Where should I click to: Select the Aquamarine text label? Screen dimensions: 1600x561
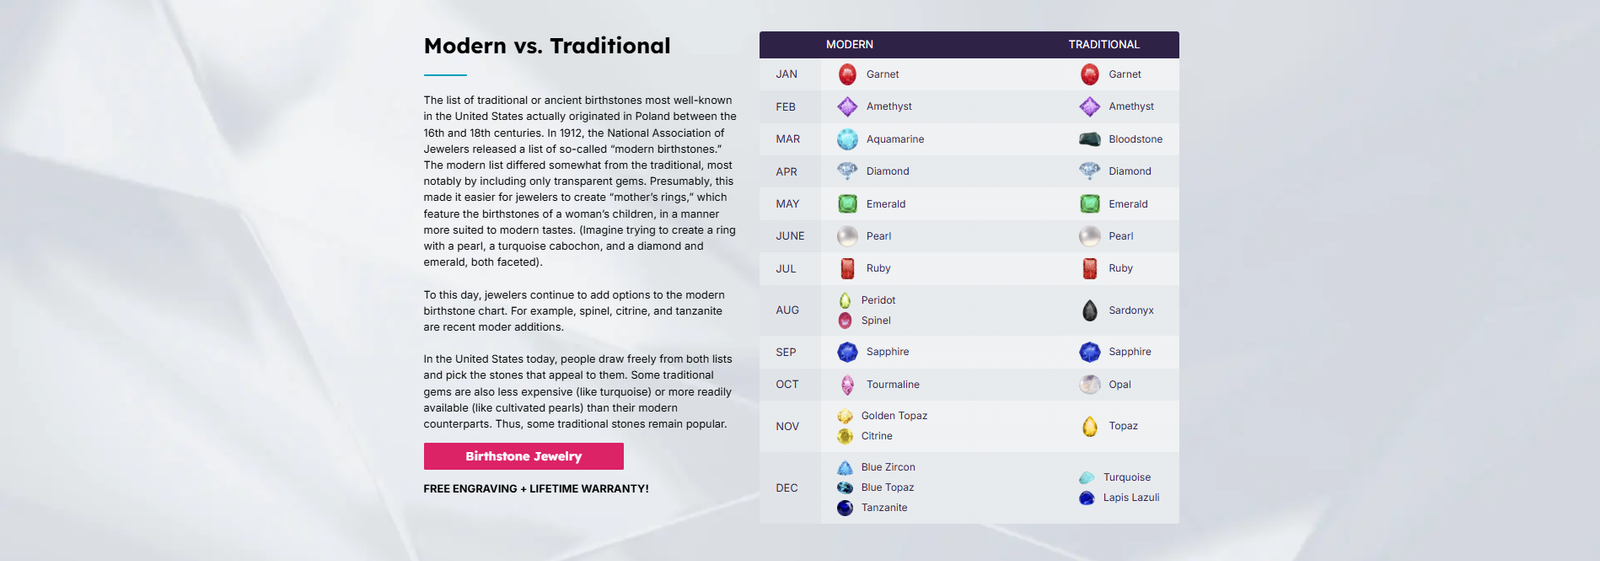(x=895, y=139)
